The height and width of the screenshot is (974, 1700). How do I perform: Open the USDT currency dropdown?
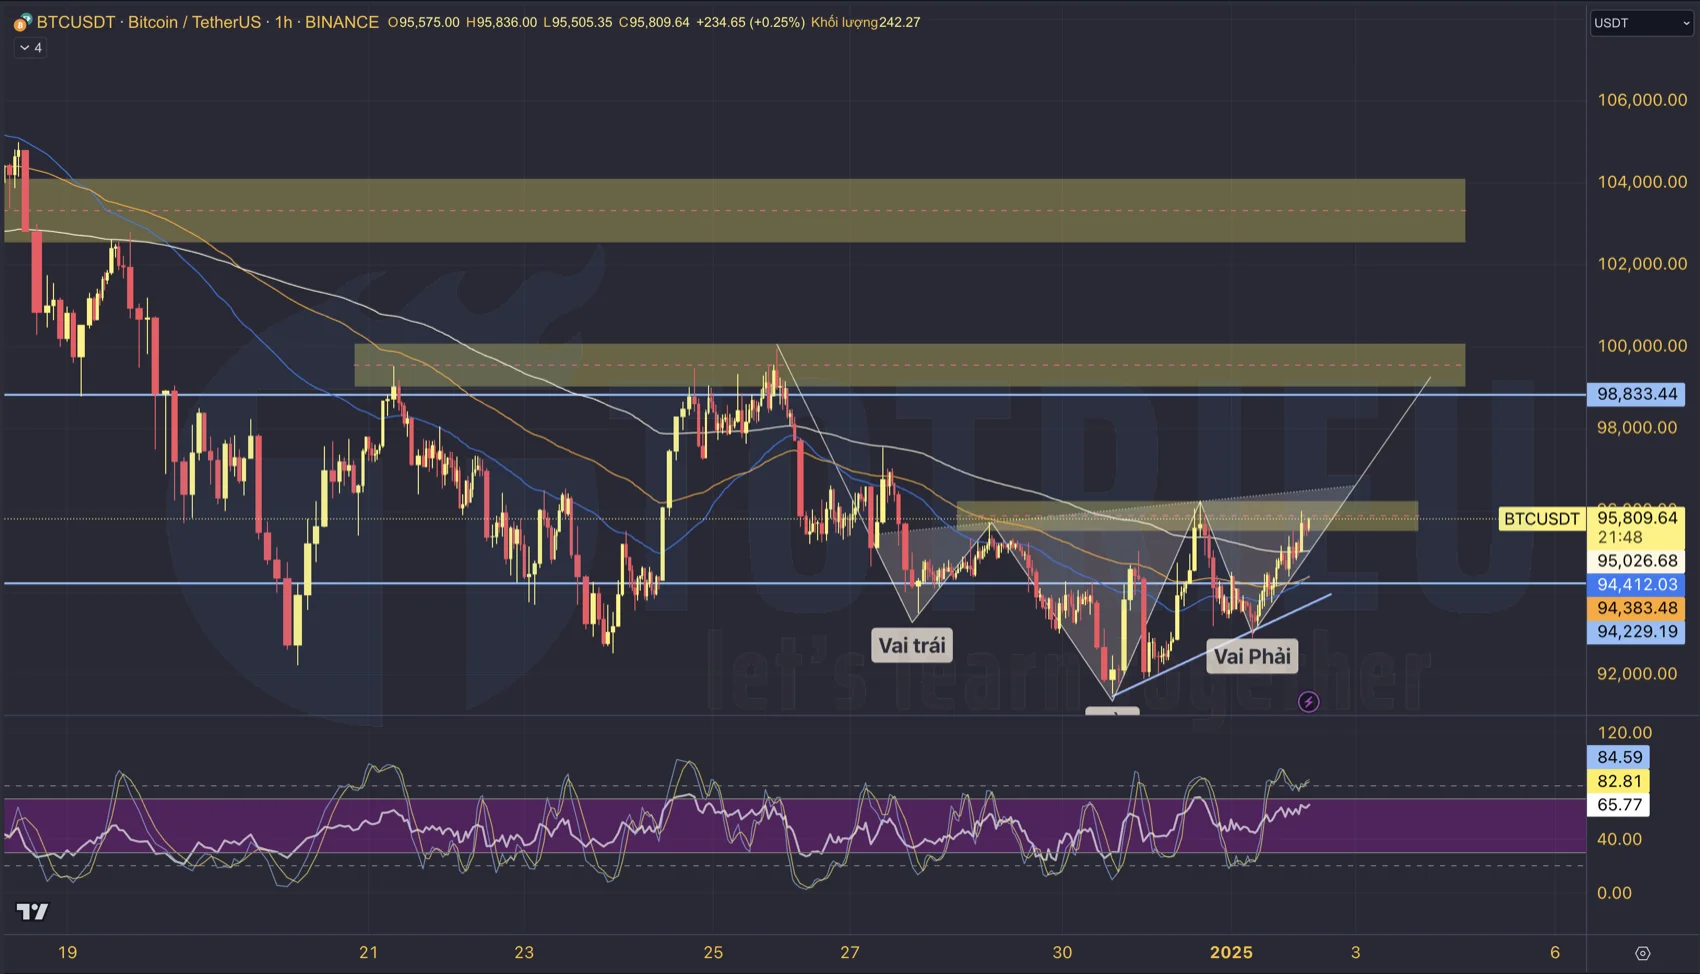1641,23
